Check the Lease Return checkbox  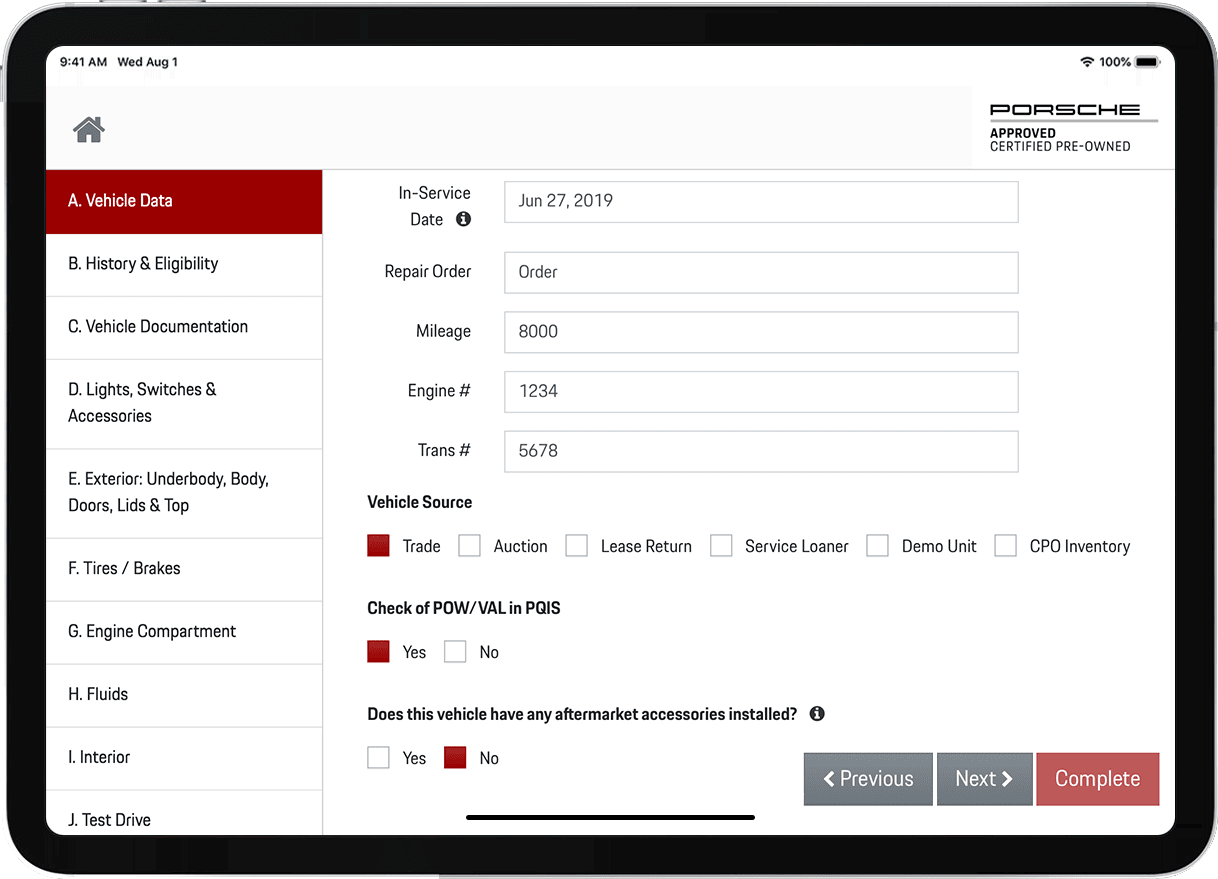tap(576, 546)
